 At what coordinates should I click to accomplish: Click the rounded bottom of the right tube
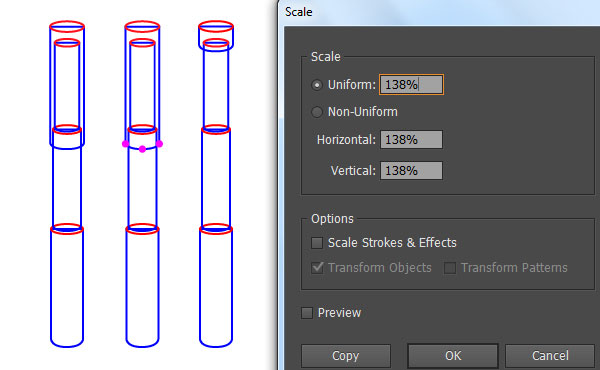(x=216, y=342)
